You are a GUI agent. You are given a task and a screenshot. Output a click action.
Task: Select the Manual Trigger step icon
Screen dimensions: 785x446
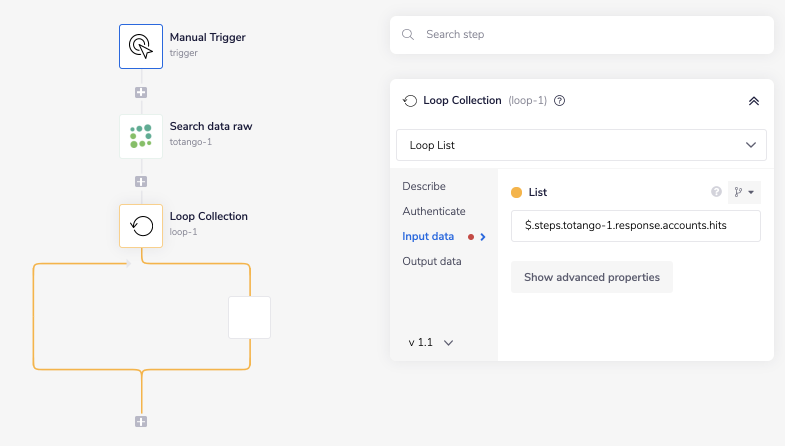pyautogui.click(x=141, y=46)
